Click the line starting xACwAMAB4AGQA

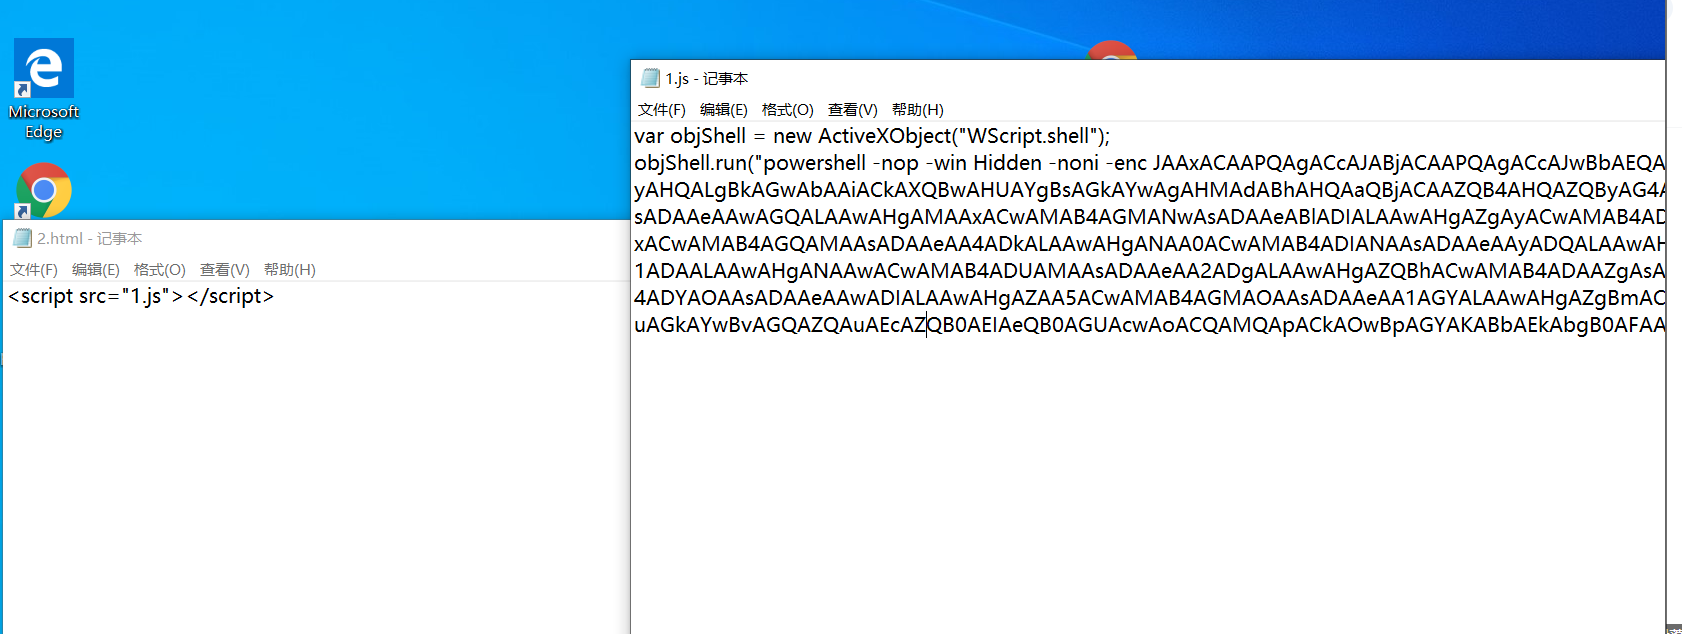pos(1149,244)
